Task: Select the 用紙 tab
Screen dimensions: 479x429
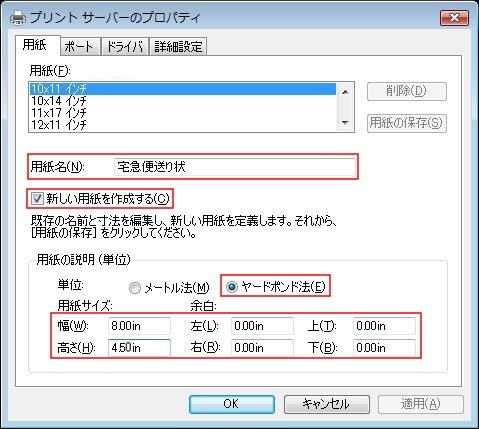Action: [35, 45]
